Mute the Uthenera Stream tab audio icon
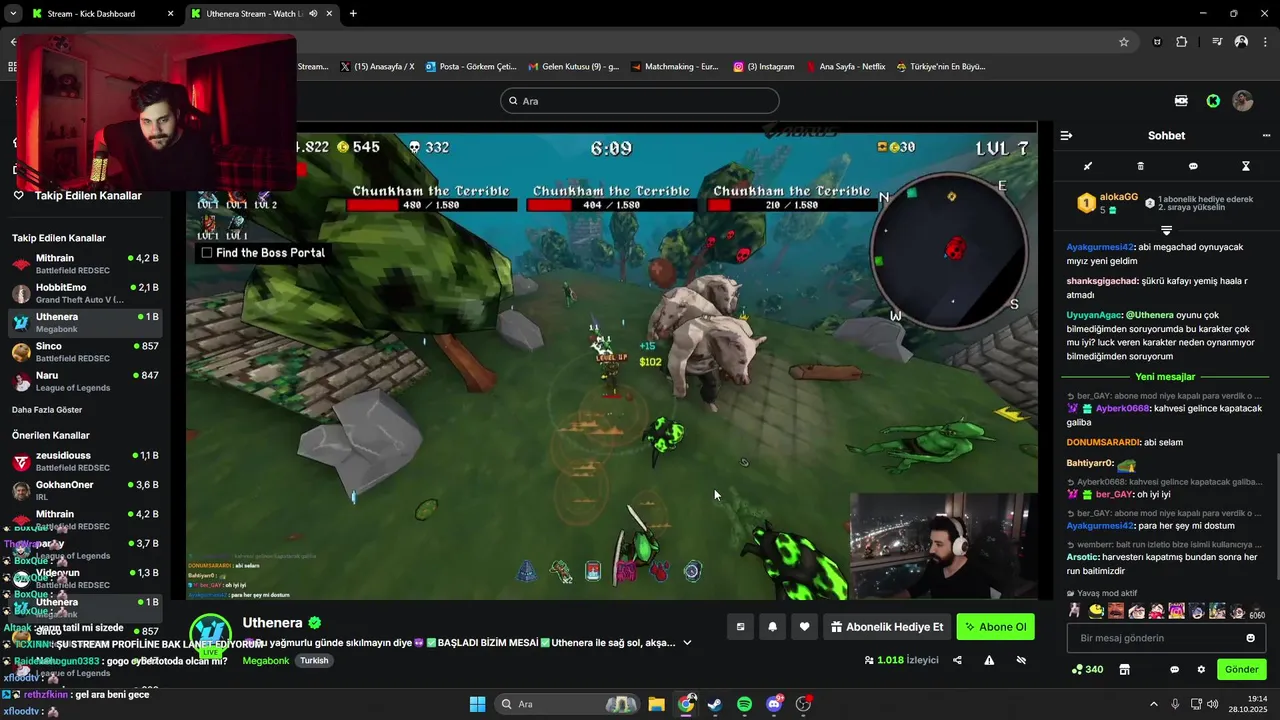The image size is (1280, 720). point(313,14)
